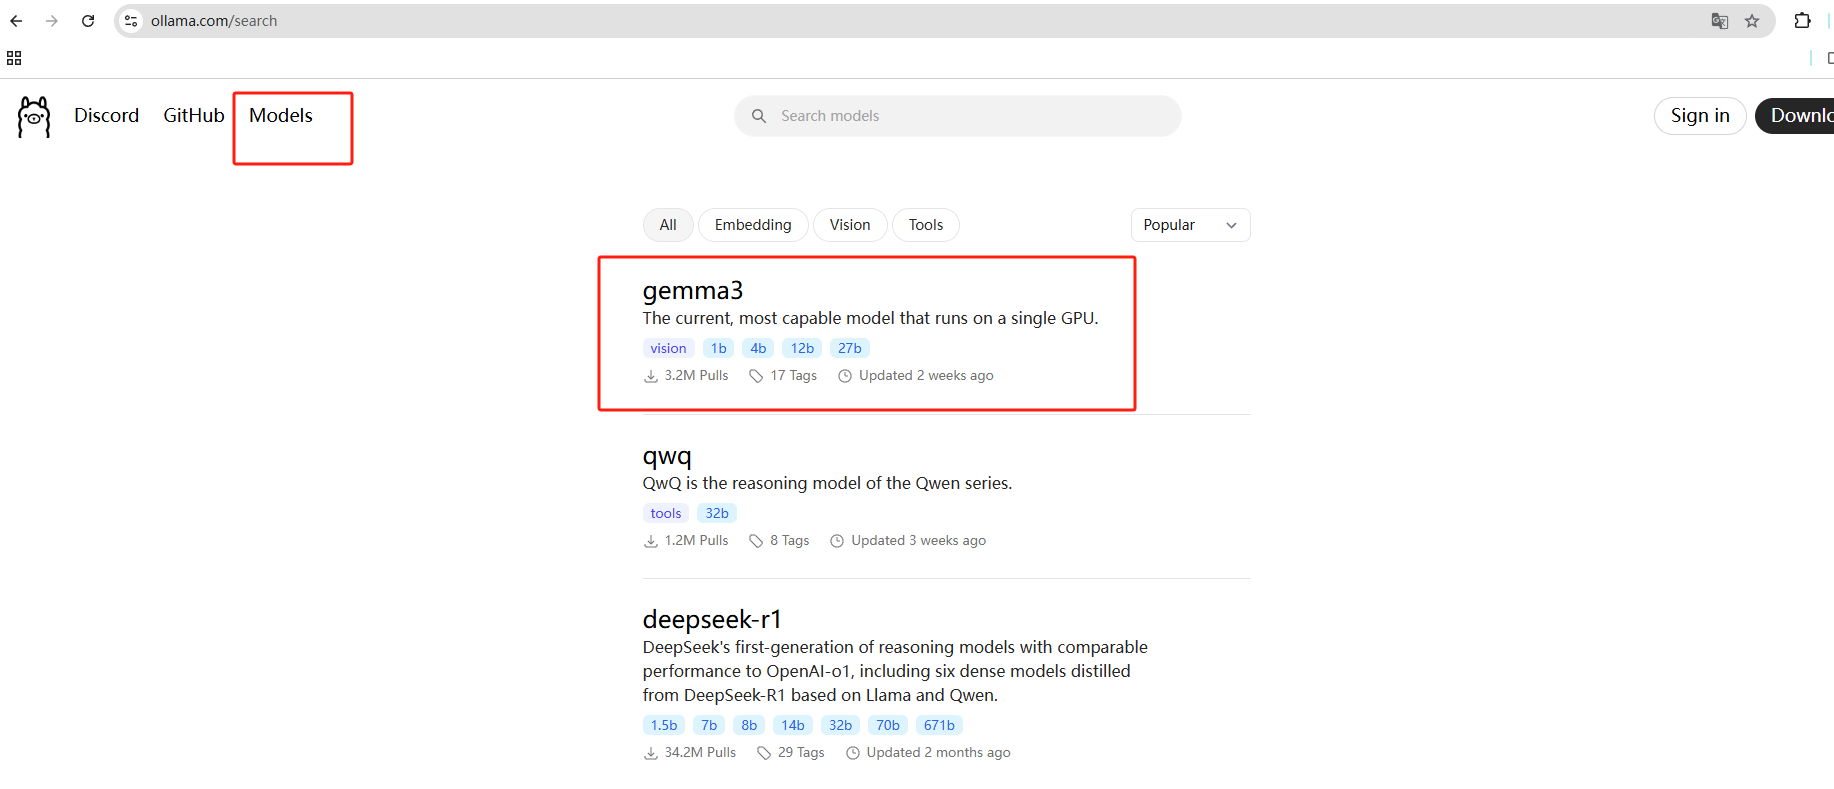This screenshot has height=789, width=1834.
Task: Click Updated 2 months ago text
Action: point(938,753)
